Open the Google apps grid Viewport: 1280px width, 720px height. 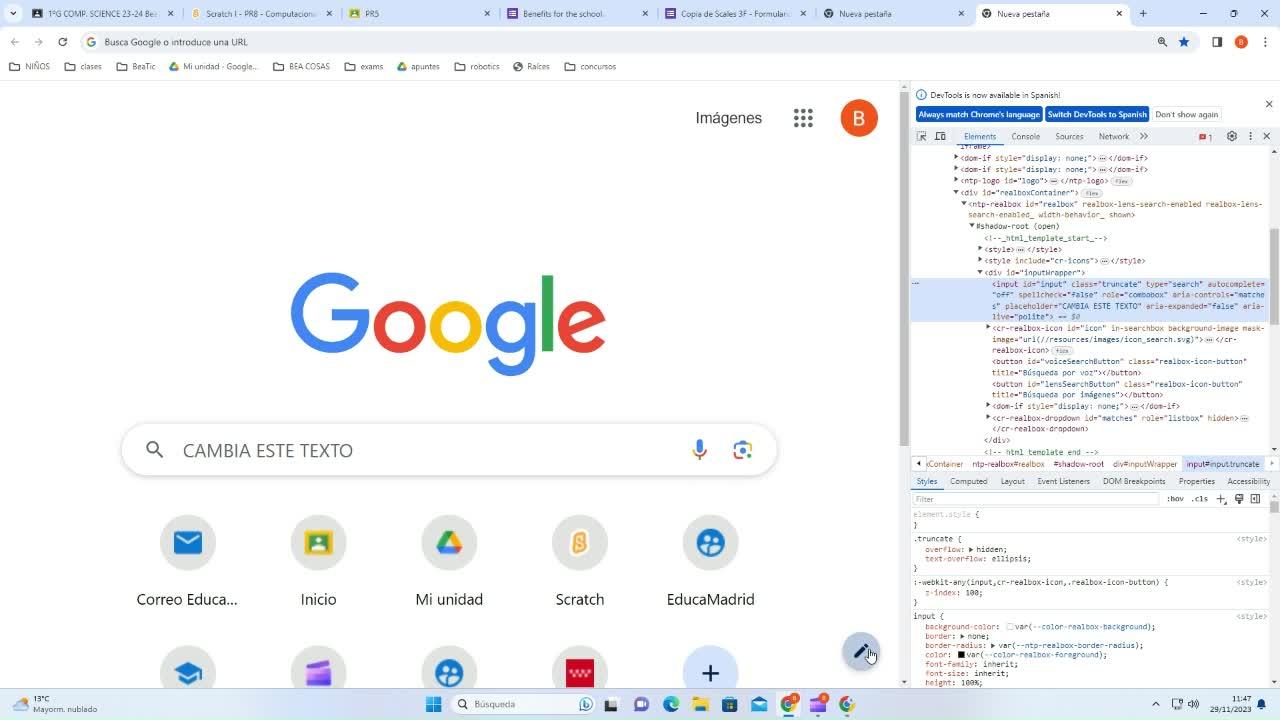[x=803, y=118]
